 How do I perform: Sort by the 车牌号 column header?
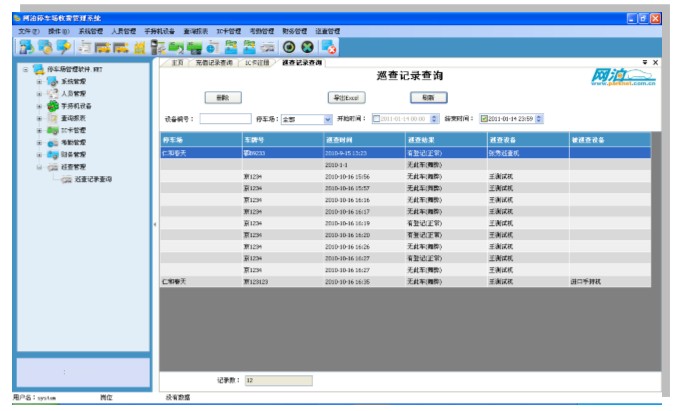click(x=283, y=140)
